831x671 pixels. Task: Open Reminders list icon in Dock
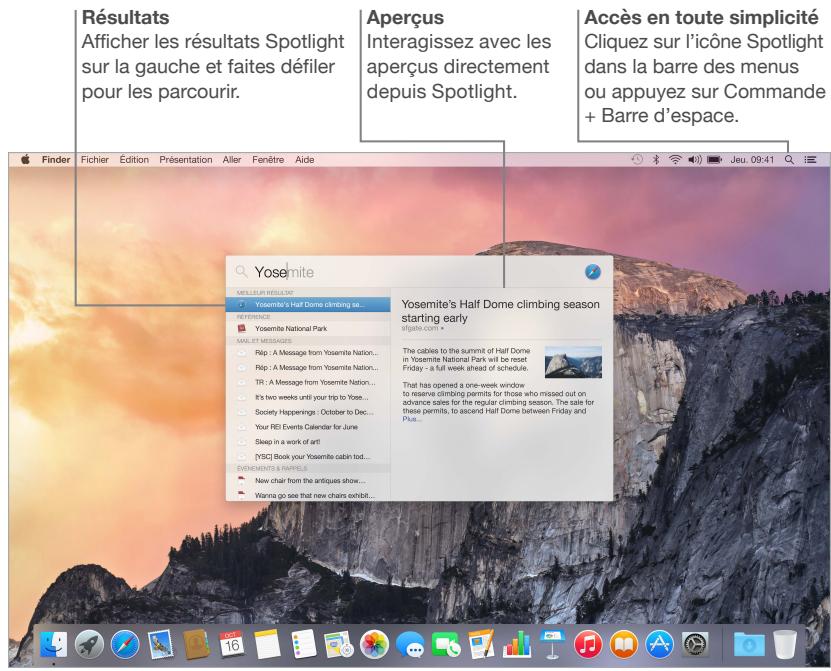pos(303,644)
